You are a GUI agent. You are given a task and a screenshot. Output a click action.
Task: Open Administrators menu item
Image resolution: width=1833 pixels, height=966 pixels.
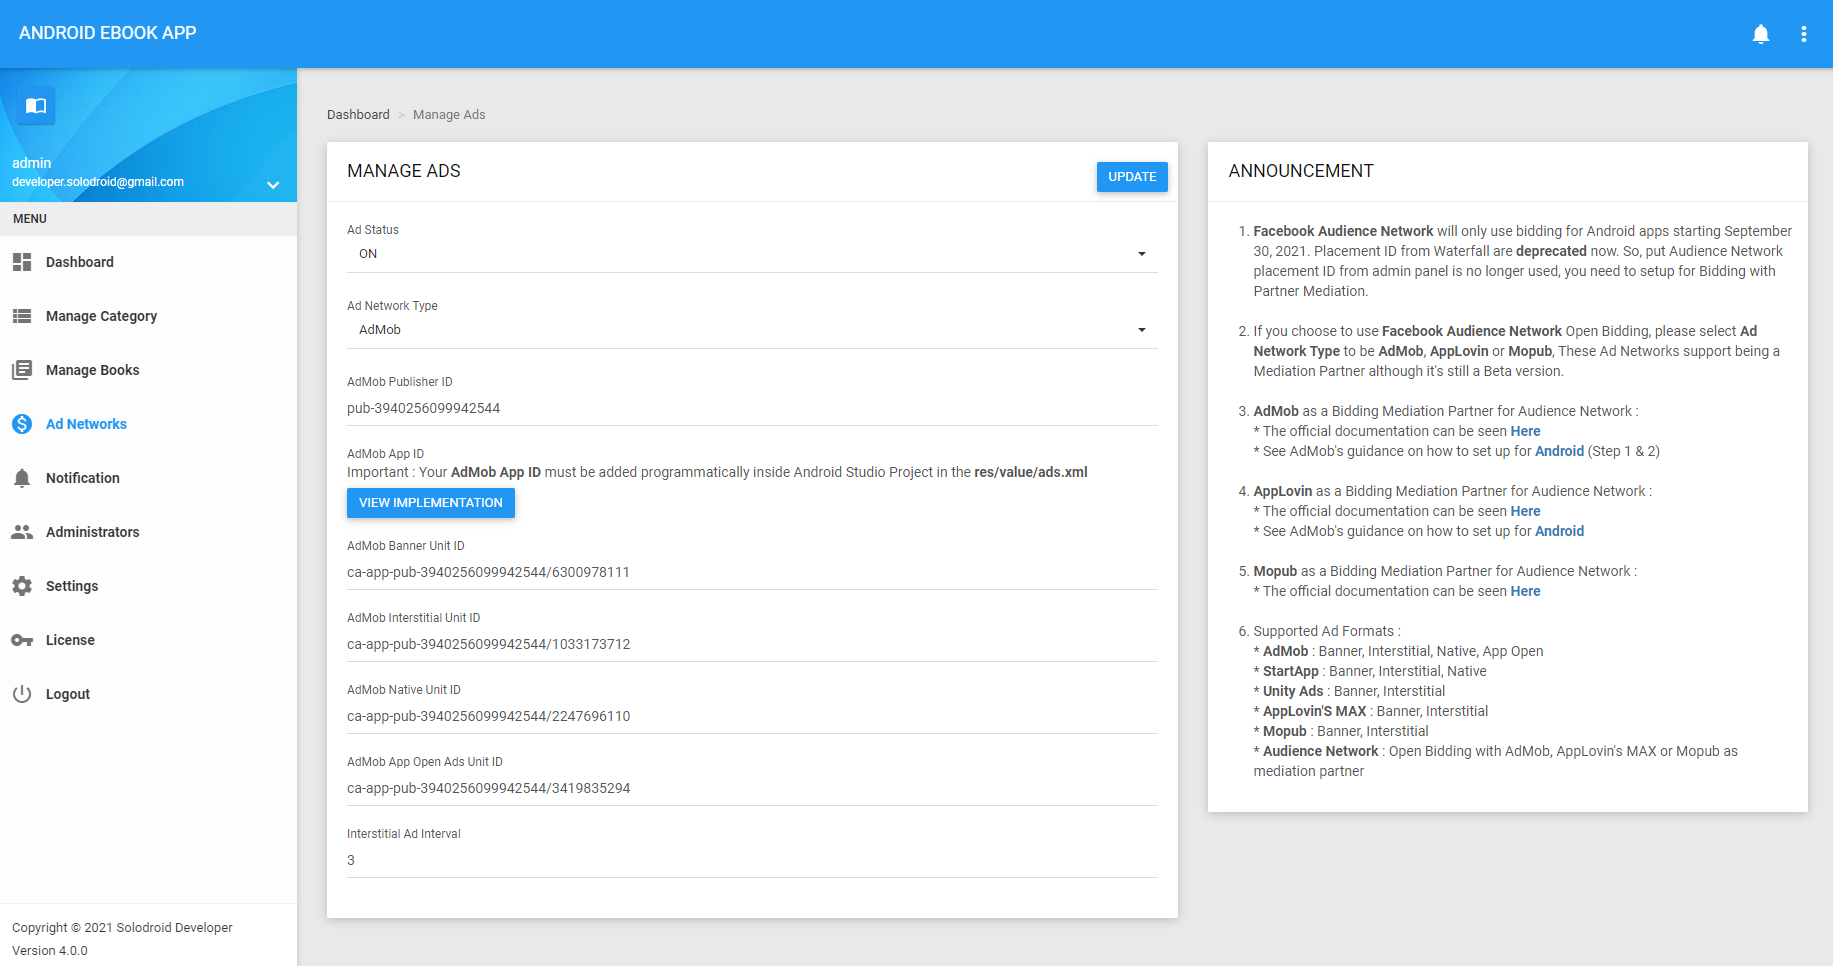(x=92, y=532)
